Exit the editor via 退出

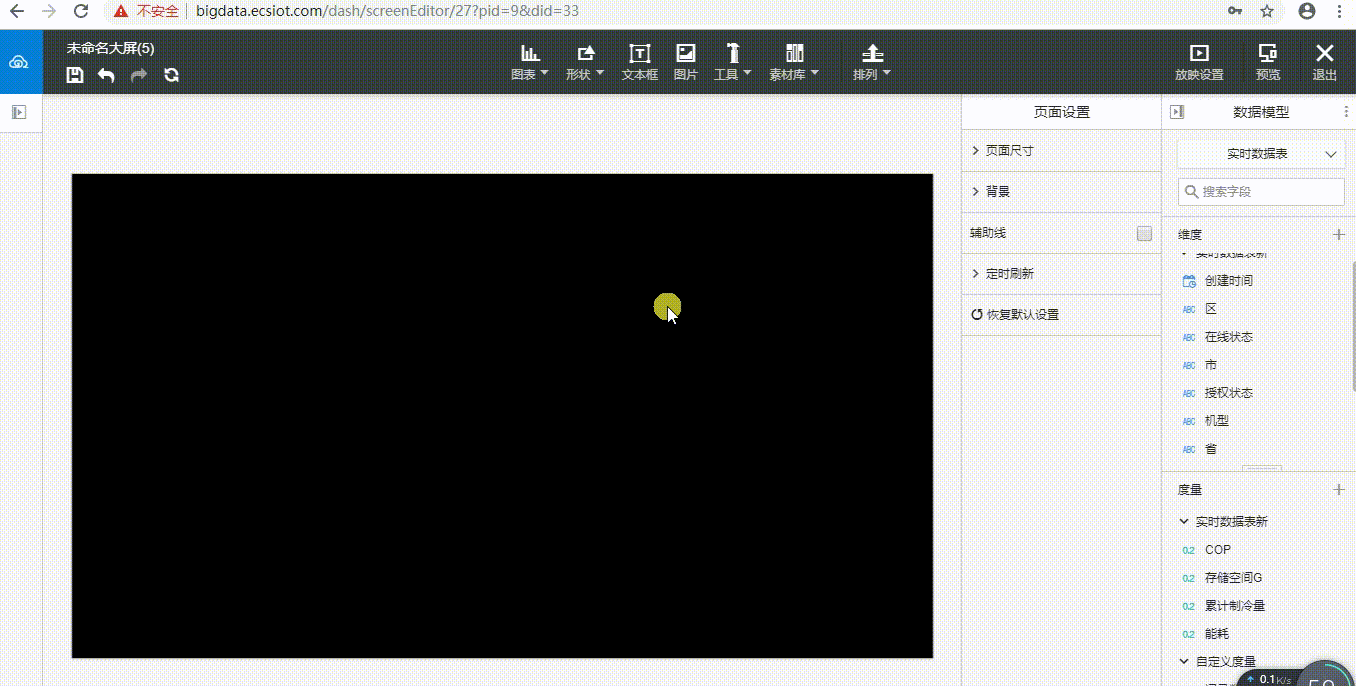coord(1325,62)
